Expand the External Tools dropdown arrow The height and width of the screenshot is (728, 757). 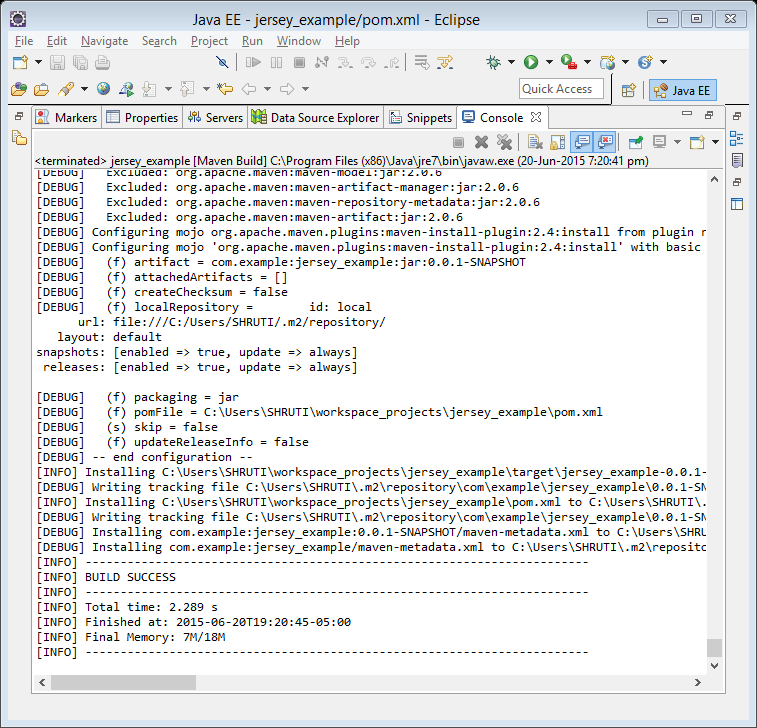pos(587,62)
